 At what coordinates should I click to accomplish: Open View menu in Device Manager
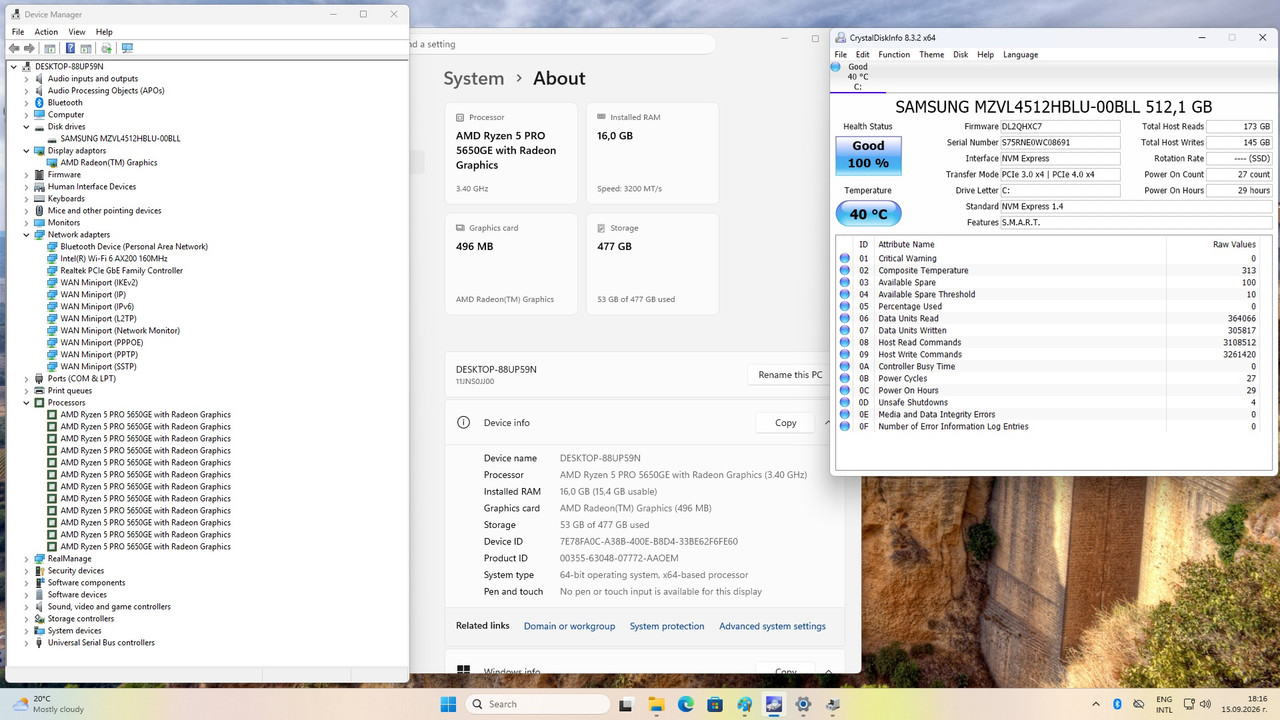coord(77,32)
